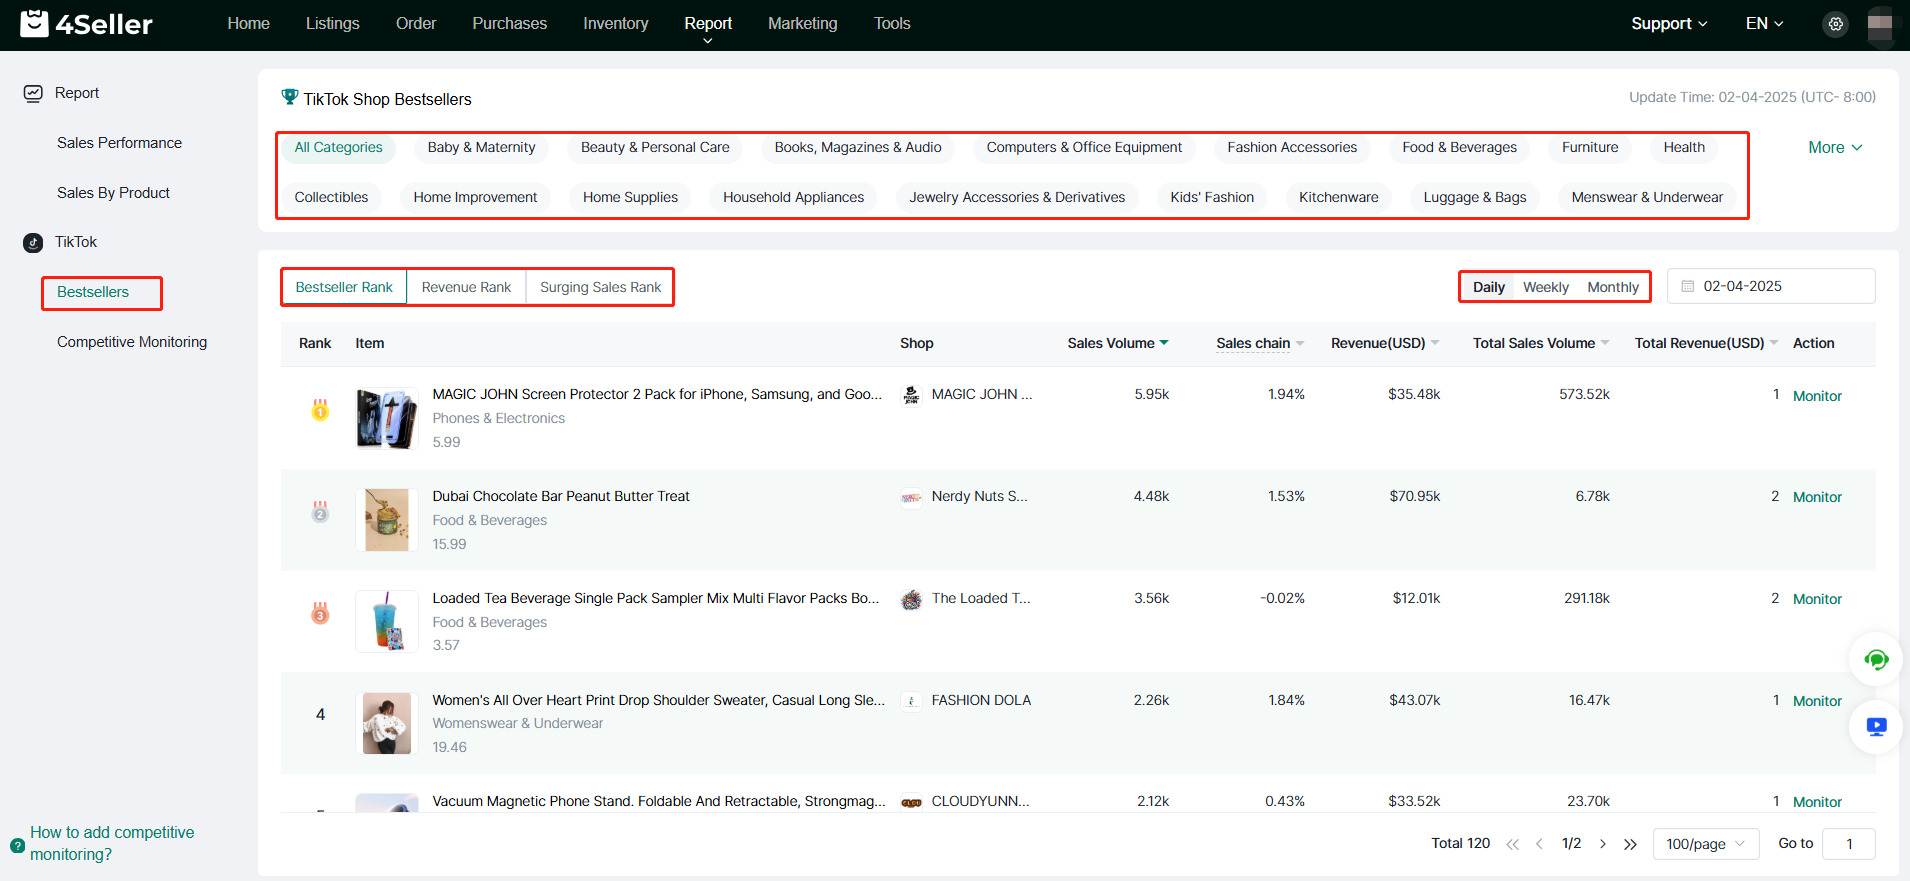Click the 4Seller logo
Screen dimensions: 1910x881
click(x=86, y=23)
